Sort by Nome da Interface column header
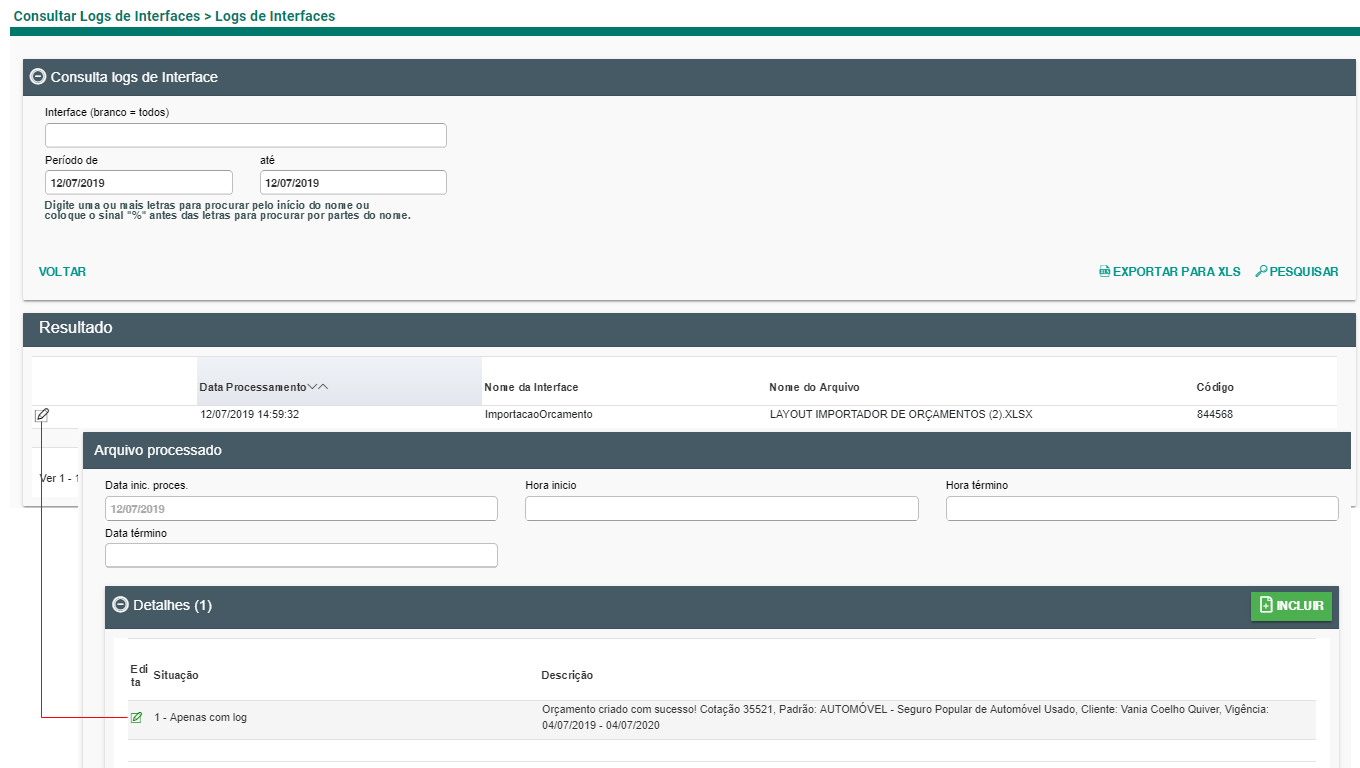The height and width of the screenshot is (768, 1360). click(531, 387)
